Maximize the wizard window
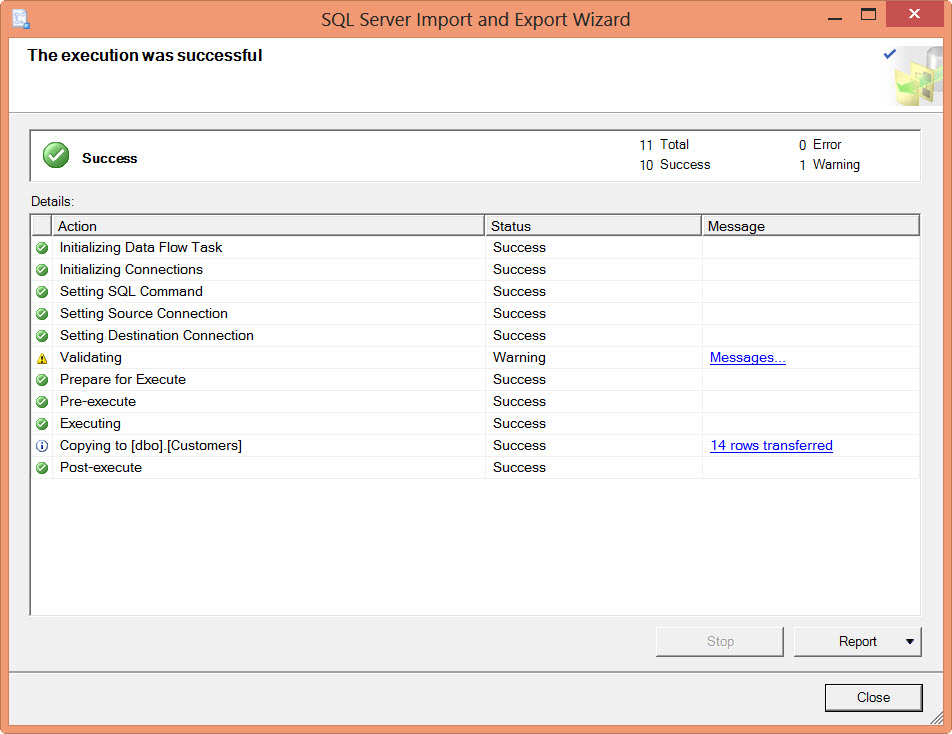The height and width of the screenshot is (734, 952). (x=868, y=14)
